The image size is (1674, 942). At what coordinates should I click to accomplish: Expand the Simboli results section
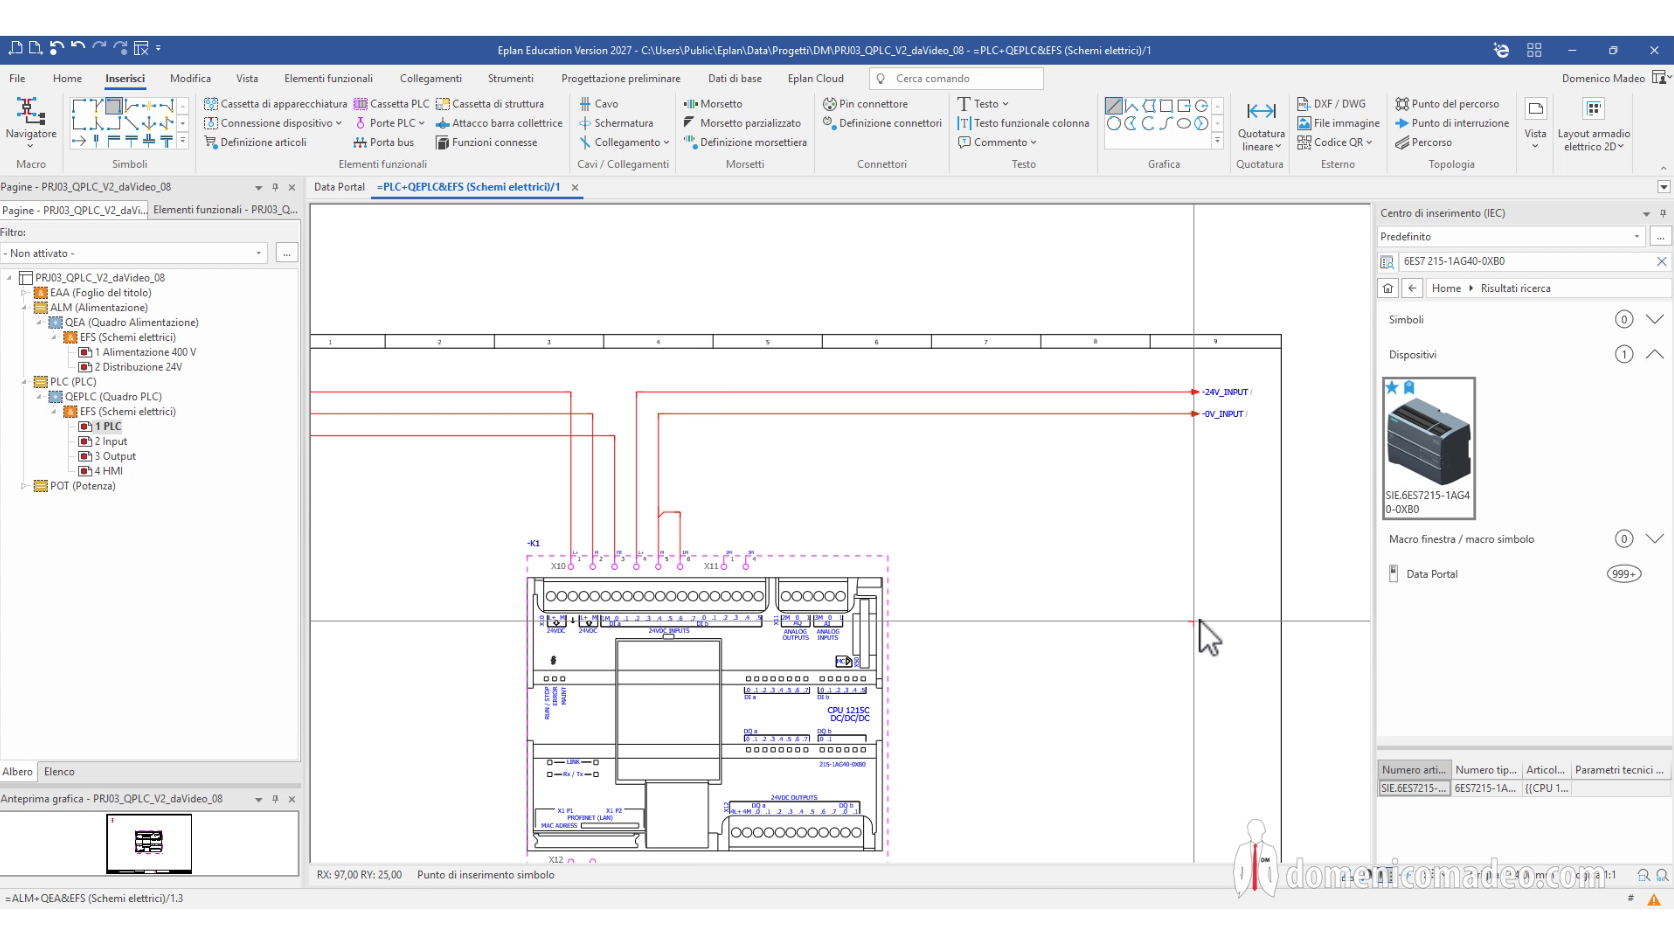pos(1655,320)
